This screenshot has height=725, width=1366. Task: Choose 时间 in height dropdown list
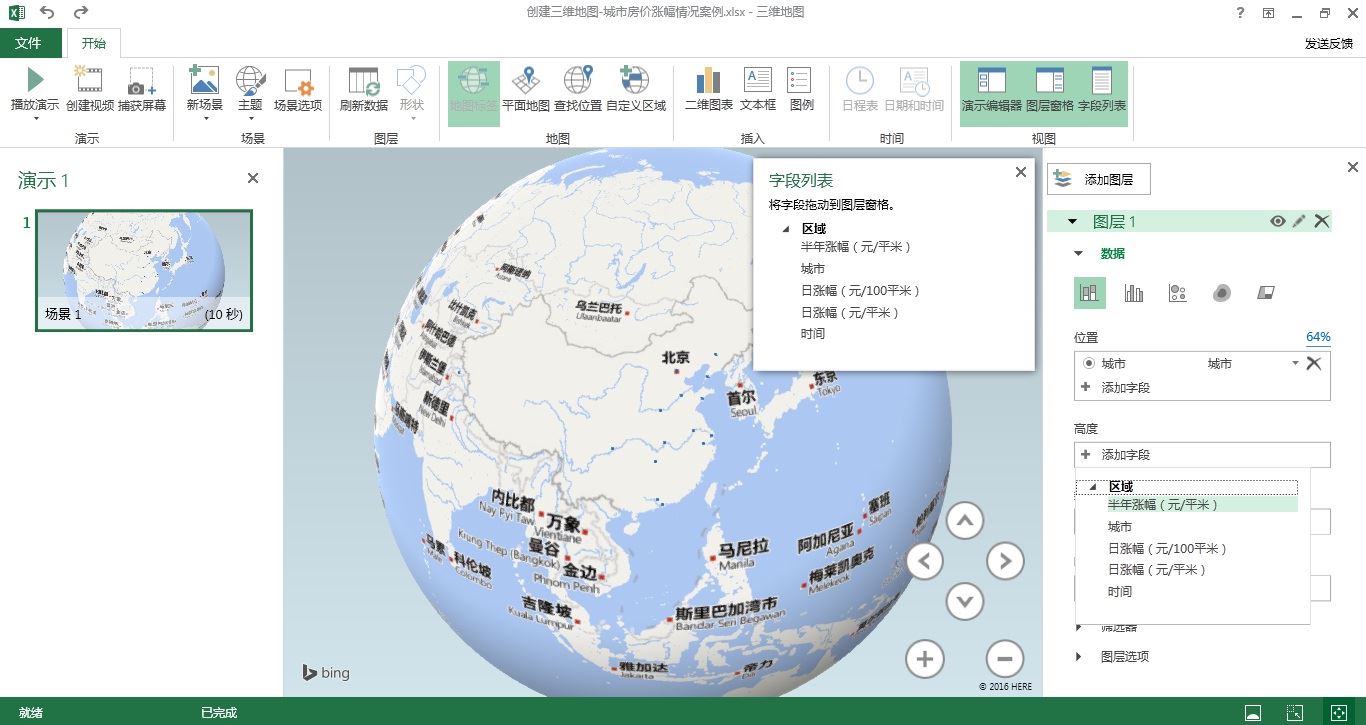[x=1120, y=592]
